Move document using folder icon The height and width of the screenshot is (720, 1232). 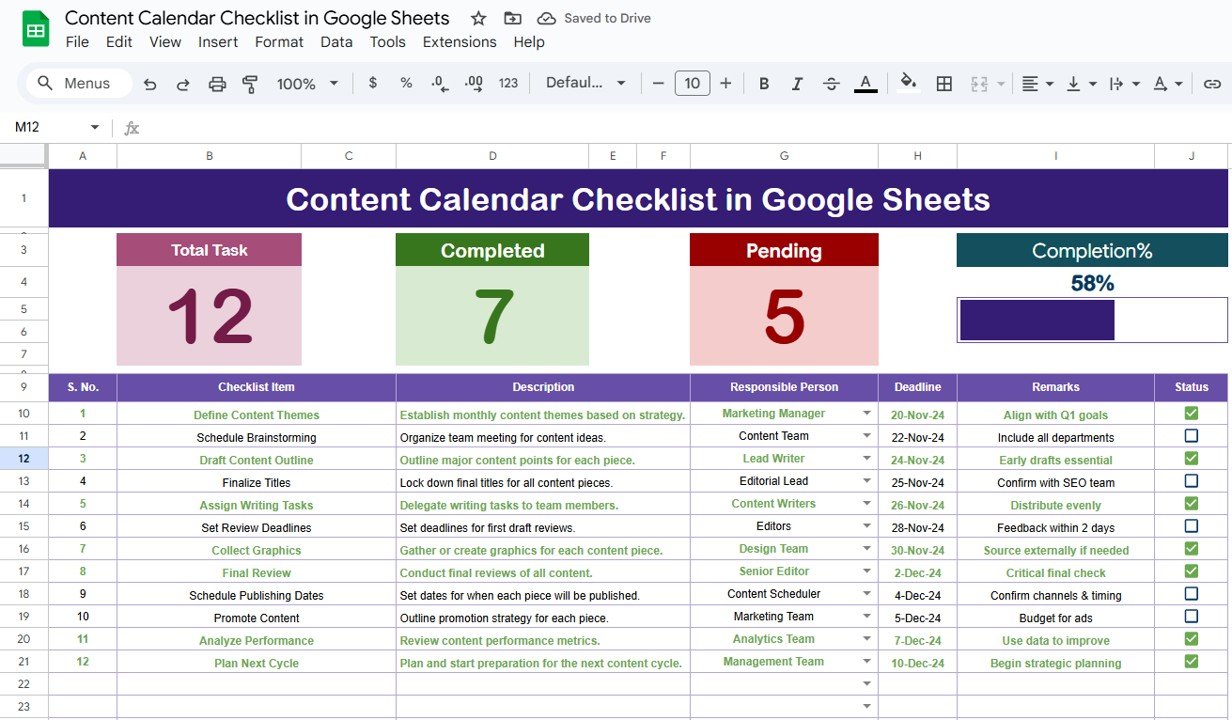click(x=512, y=18)
